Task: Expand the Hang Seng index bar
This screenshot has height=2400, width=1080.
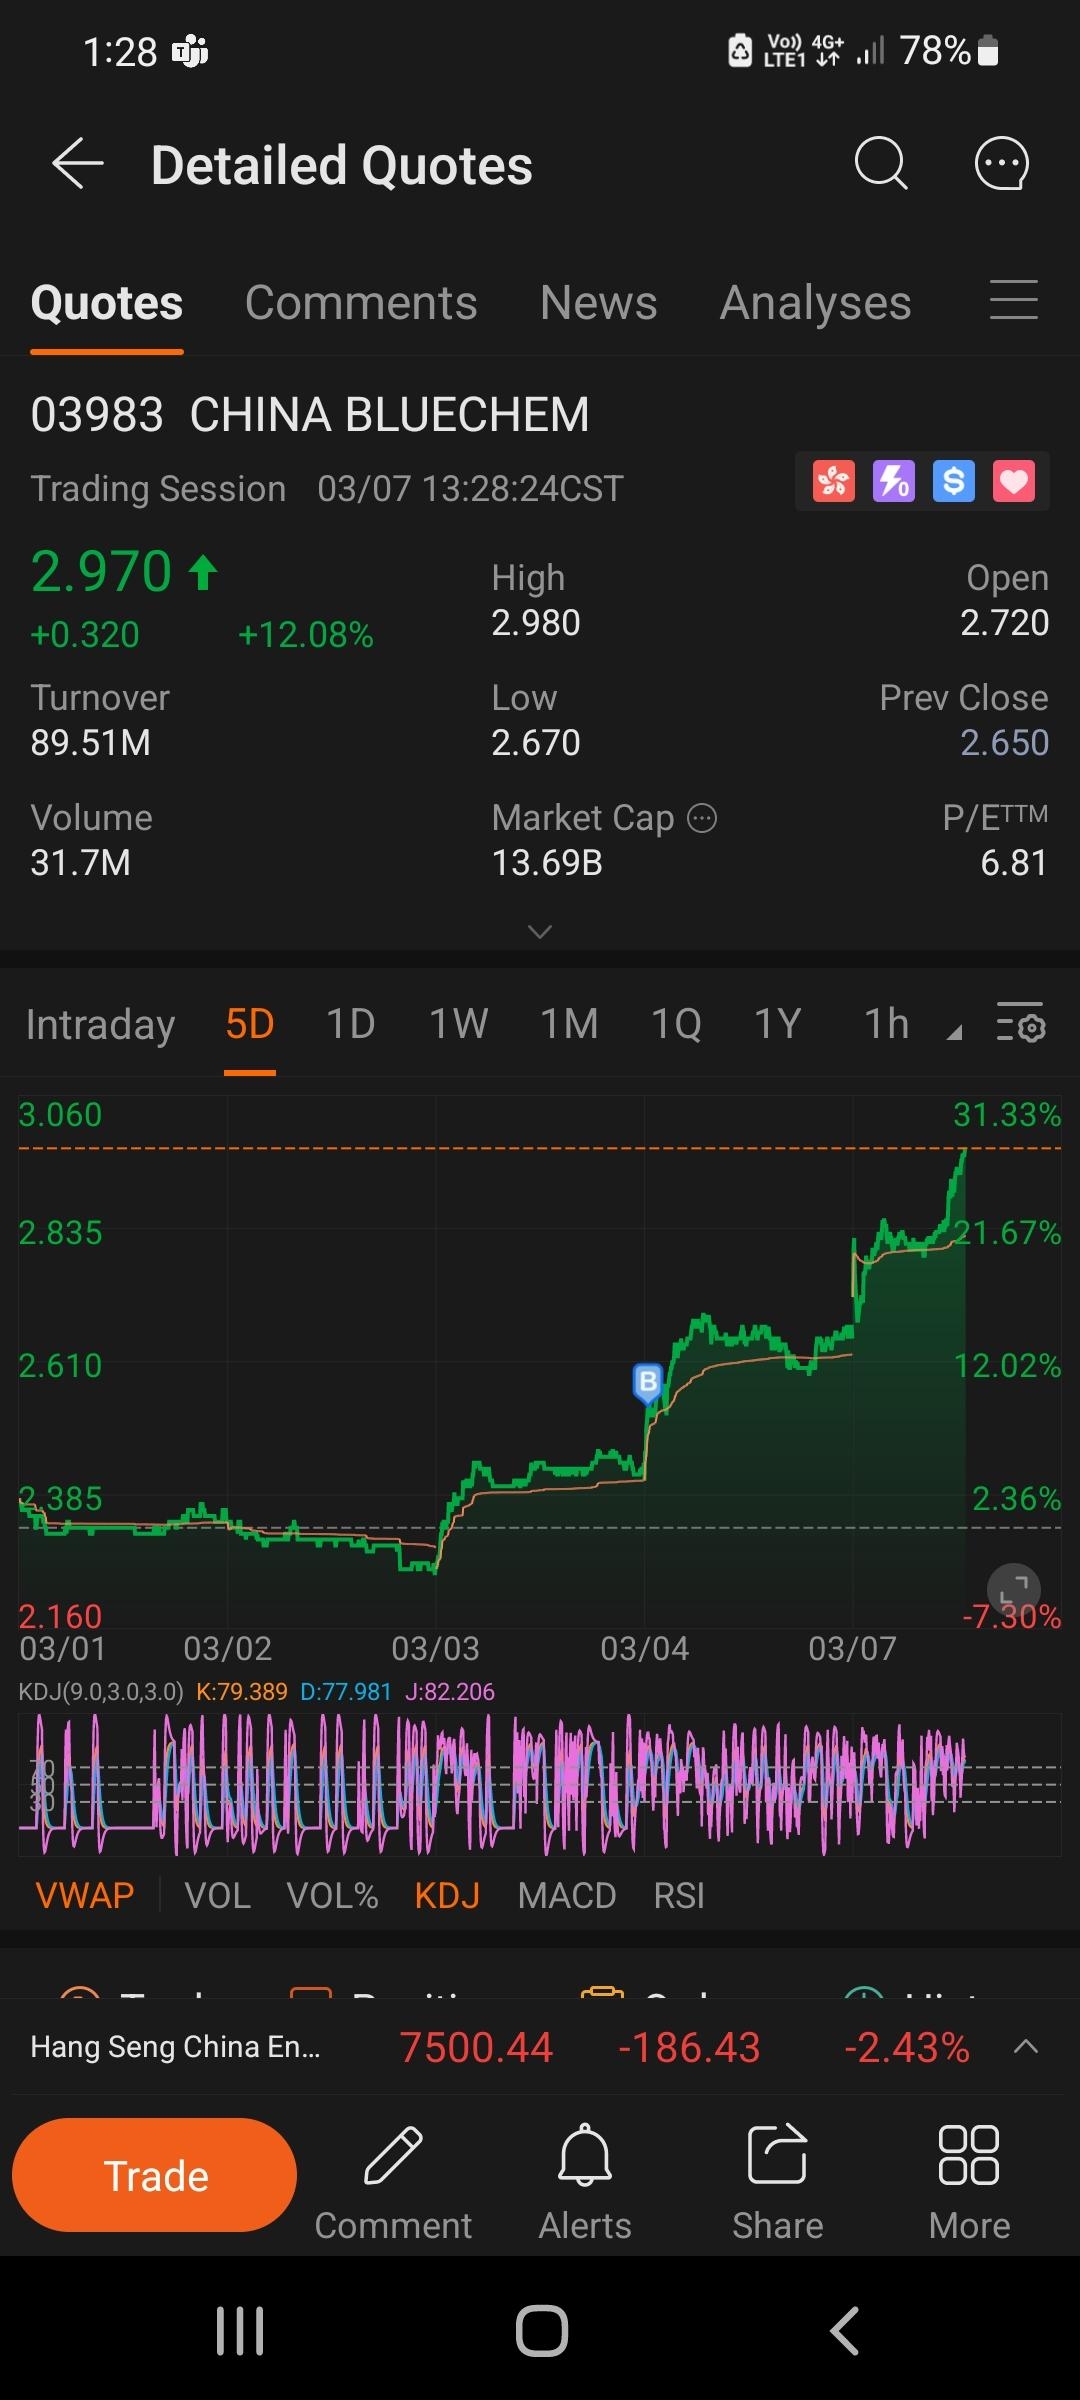Action: 1025,2047
